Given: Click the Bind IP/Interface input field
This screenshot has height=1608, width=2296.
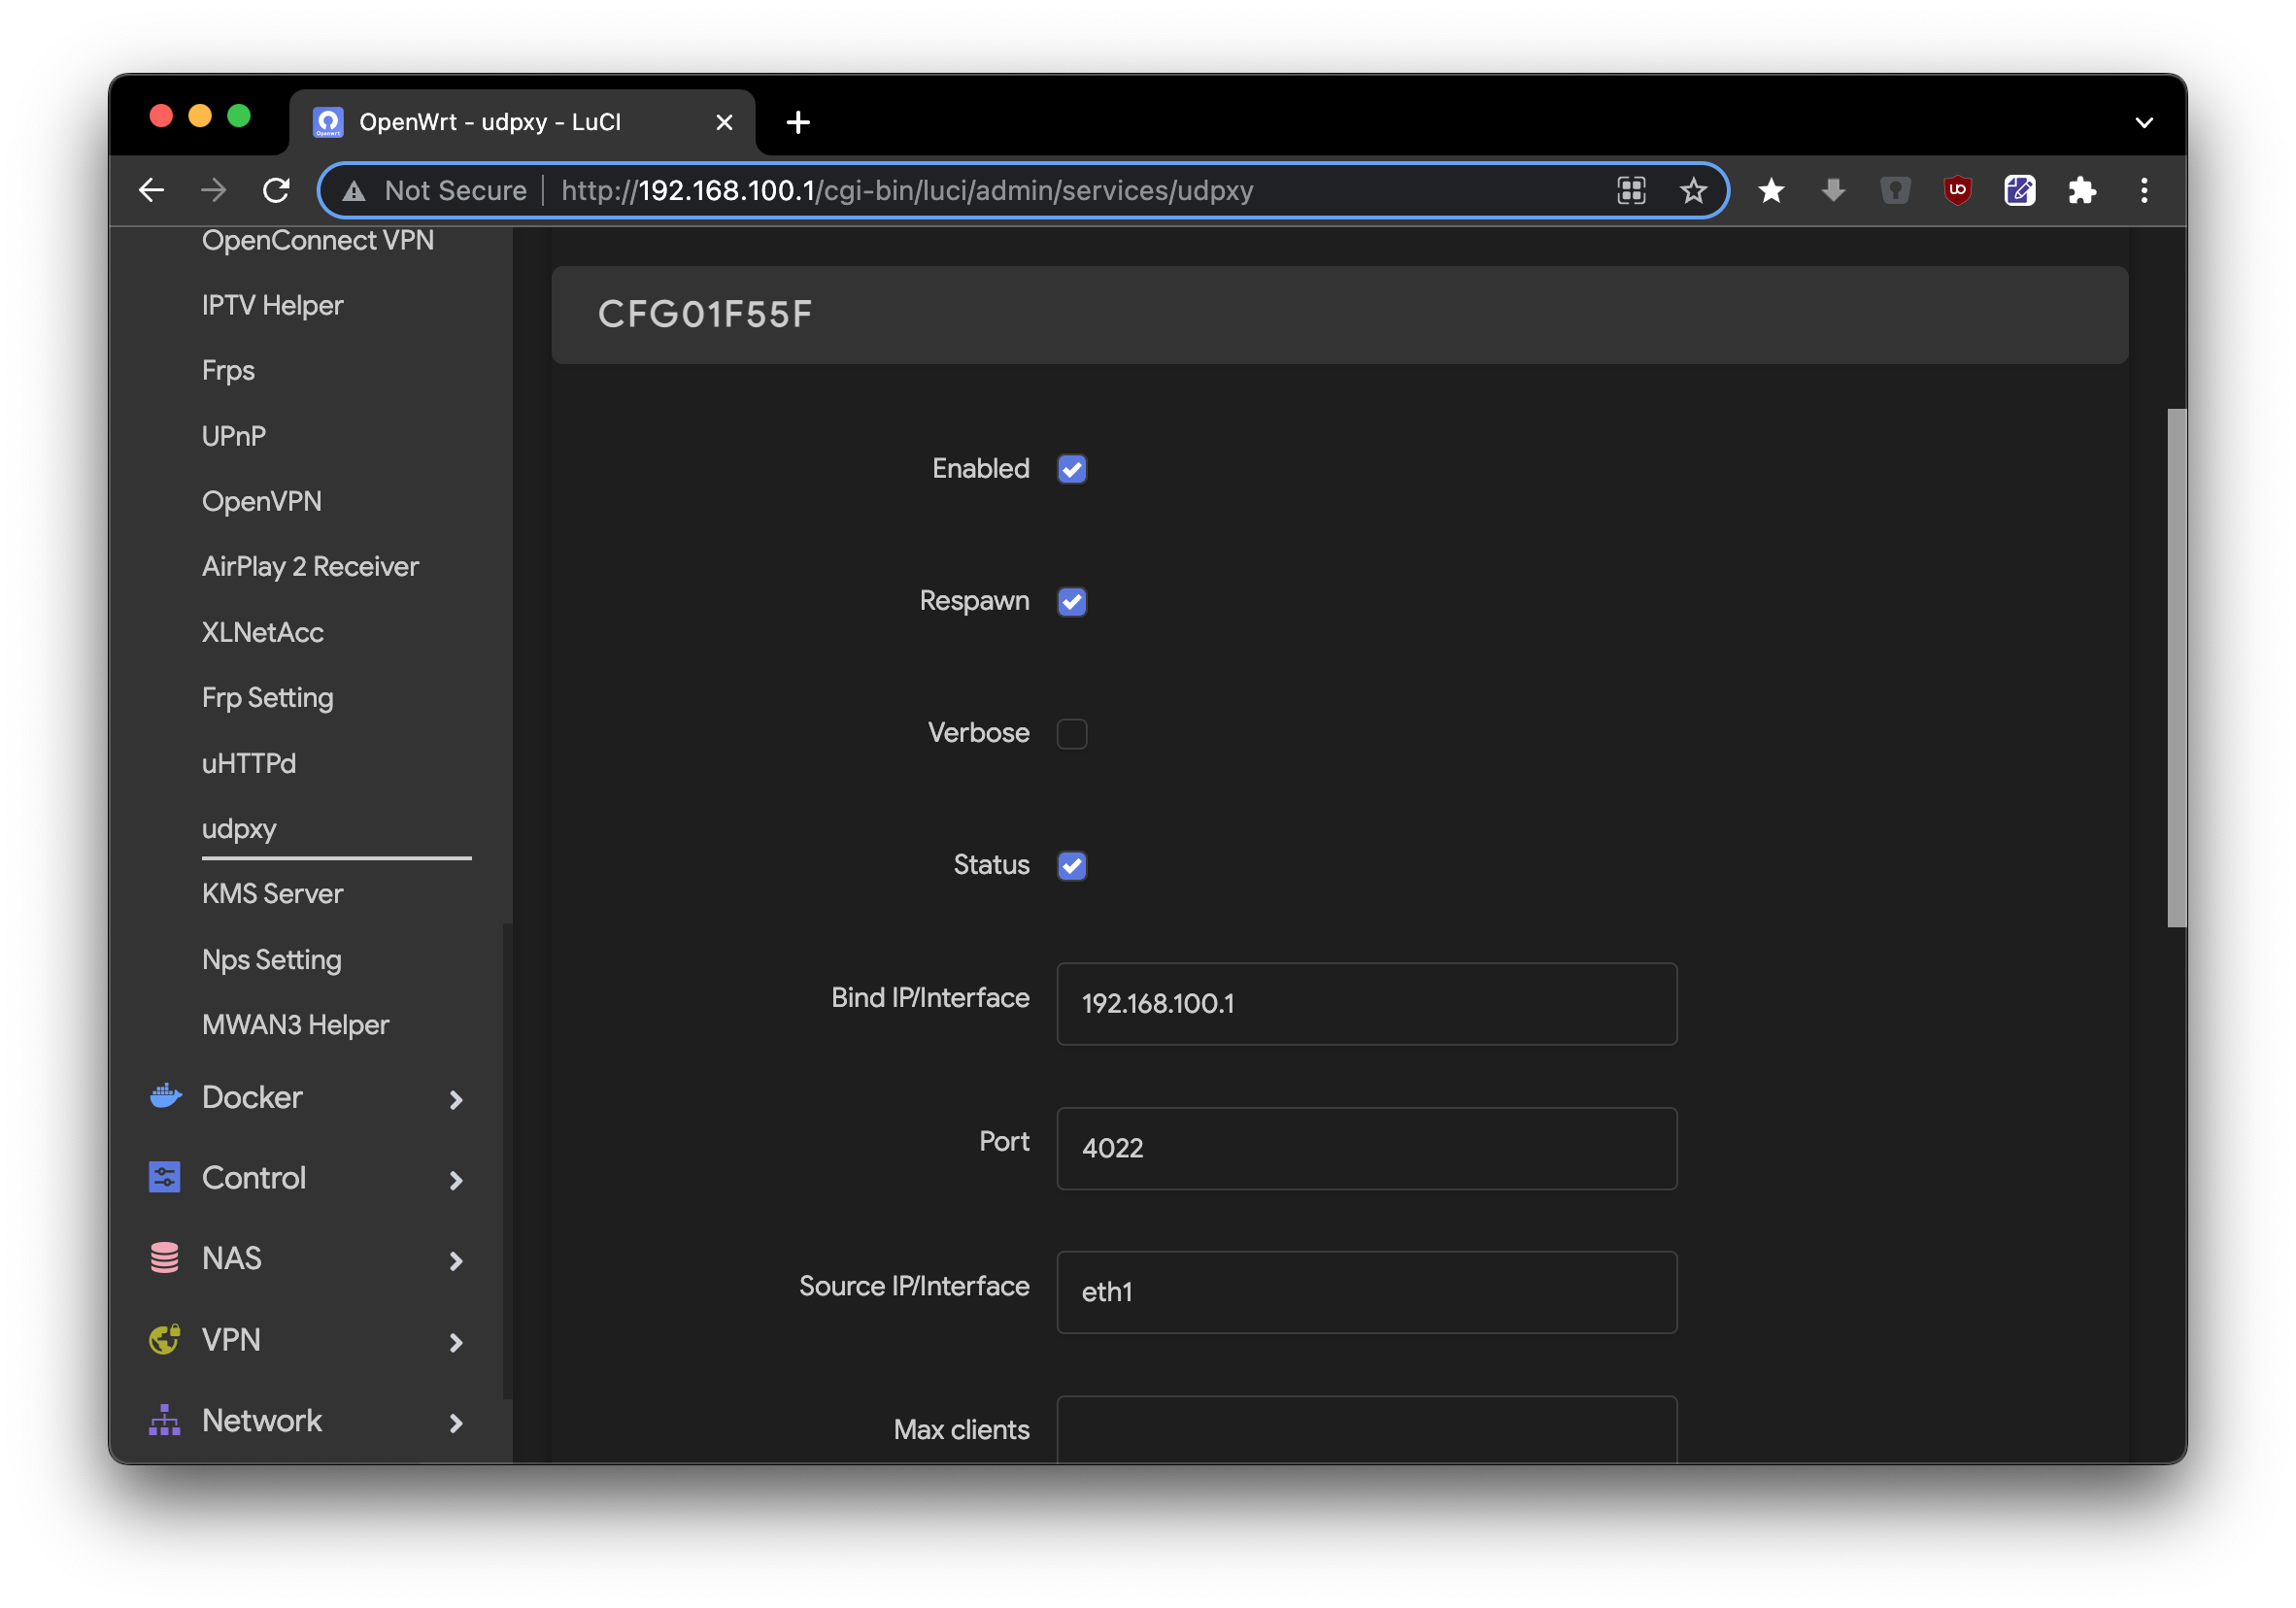Looking at the screenshot, I should (x=1367, y=1003).
